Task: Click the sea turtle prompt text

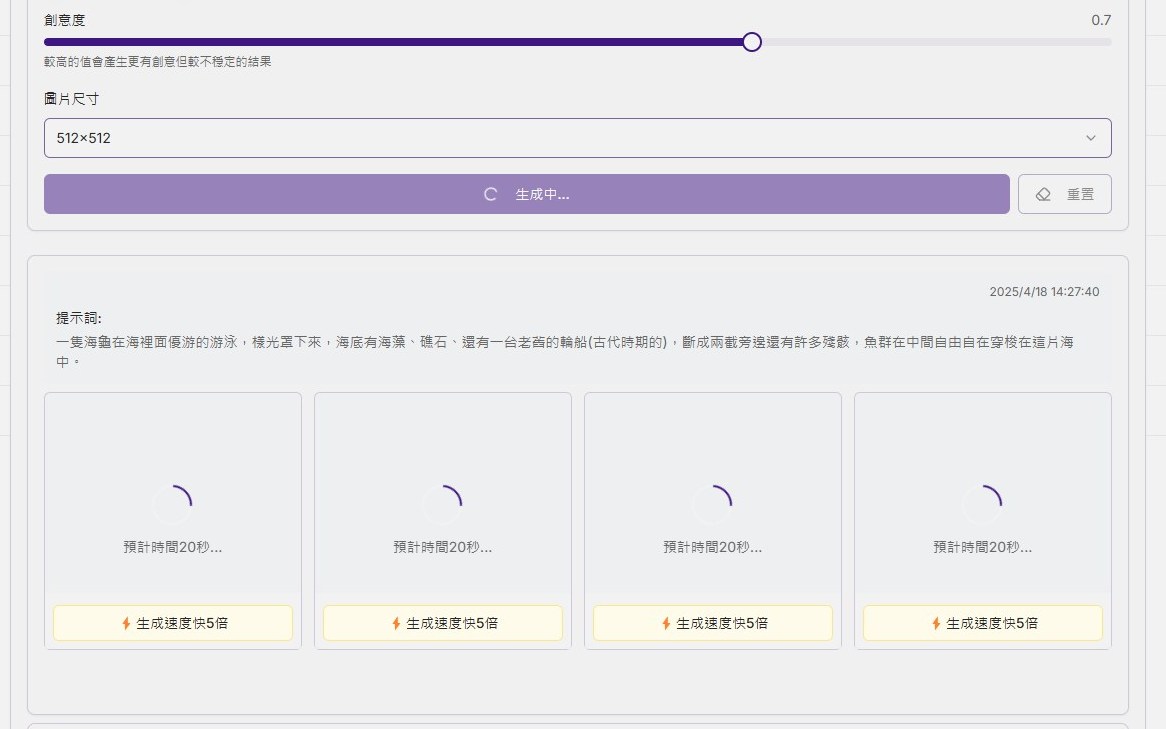Action: [x=564, y=352]
